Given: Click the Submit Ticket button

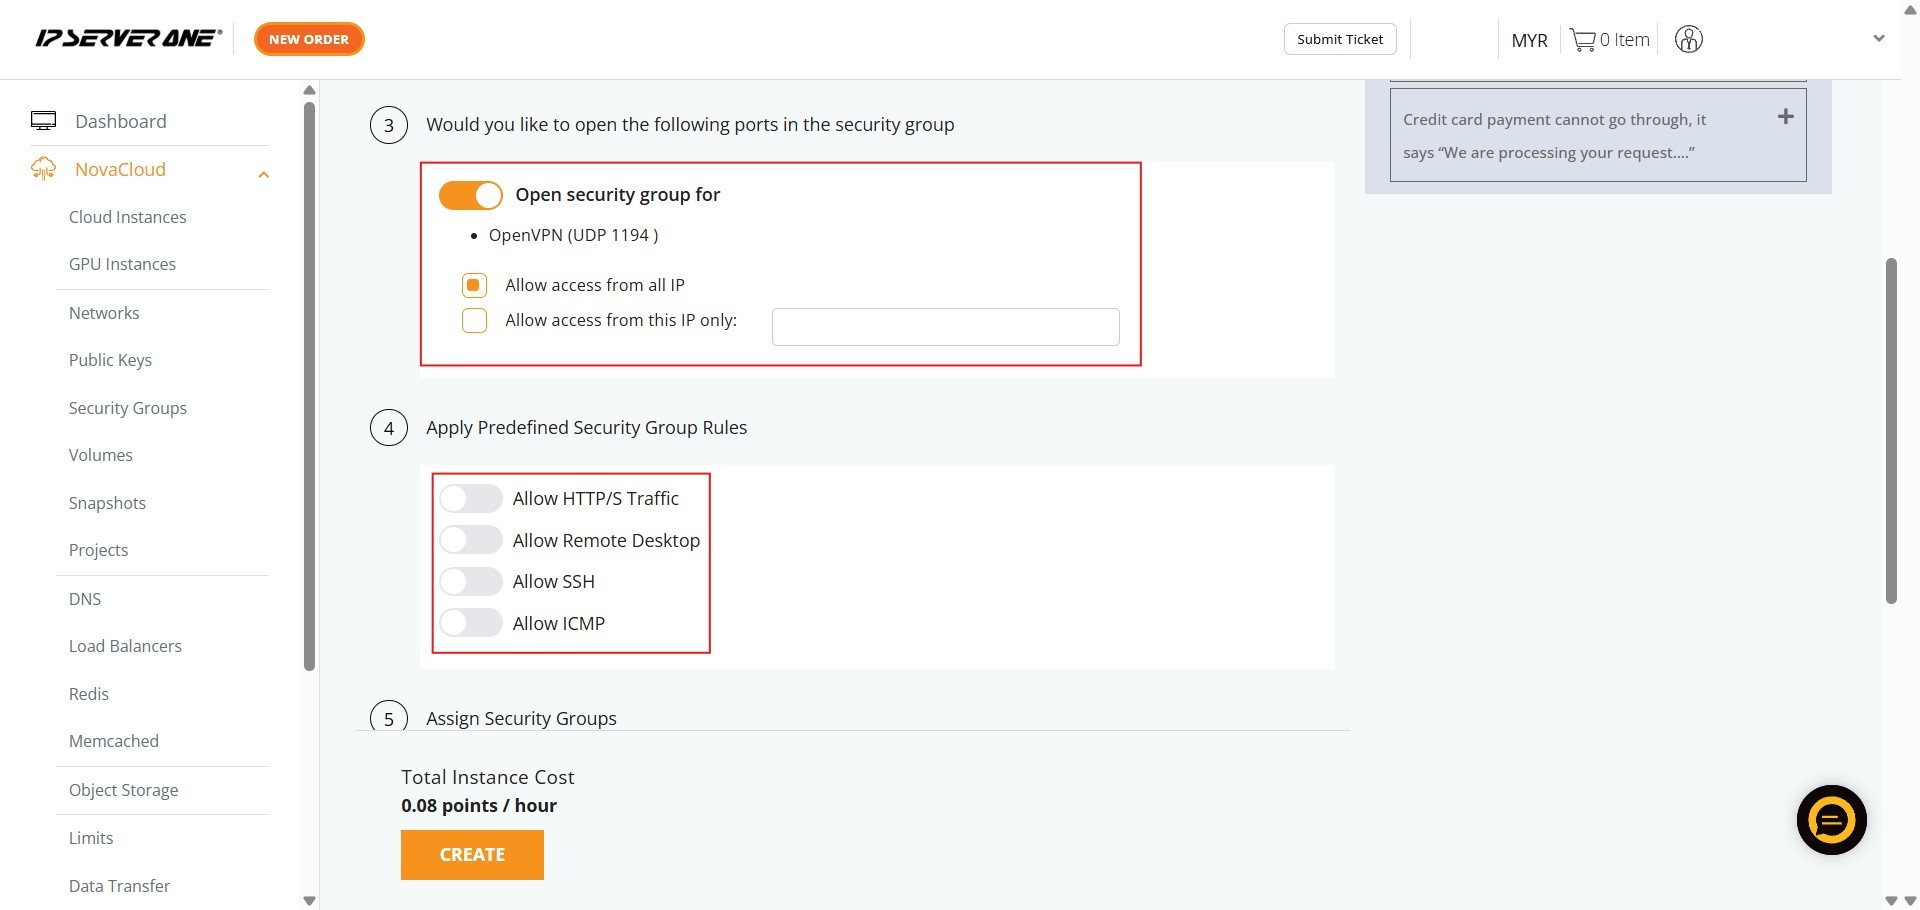Looking at the screenshot, I should click(1339, 39).
